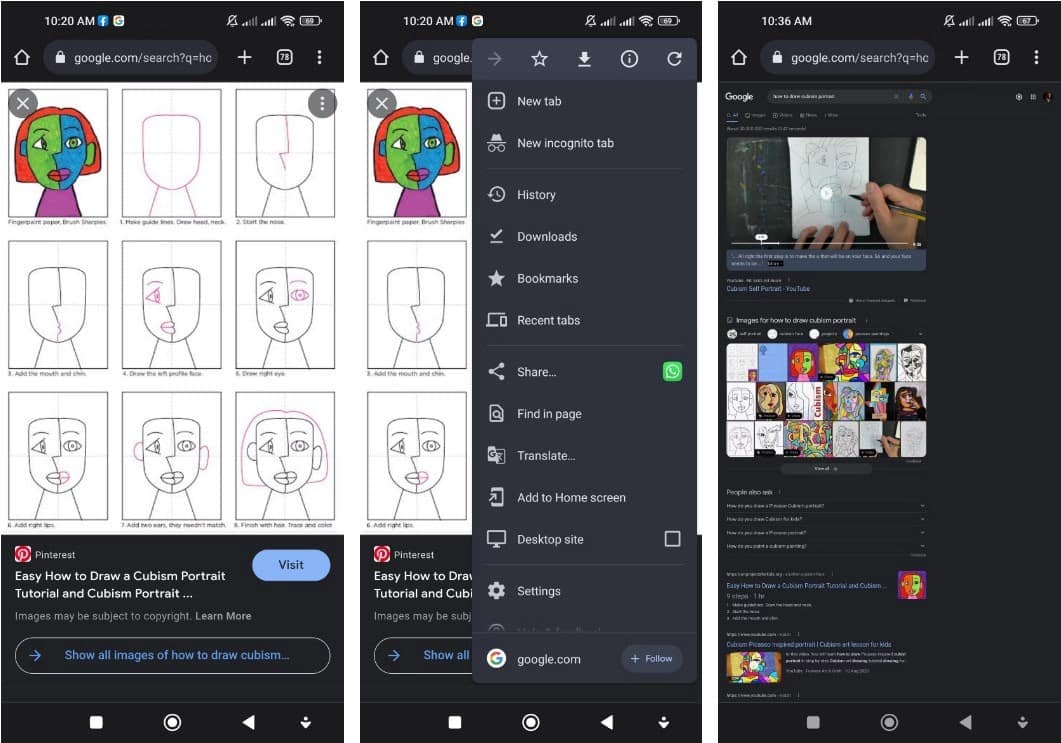Open History from the Chrome menu
This screenshot has width=1061, height=743.
click(585, 194)
